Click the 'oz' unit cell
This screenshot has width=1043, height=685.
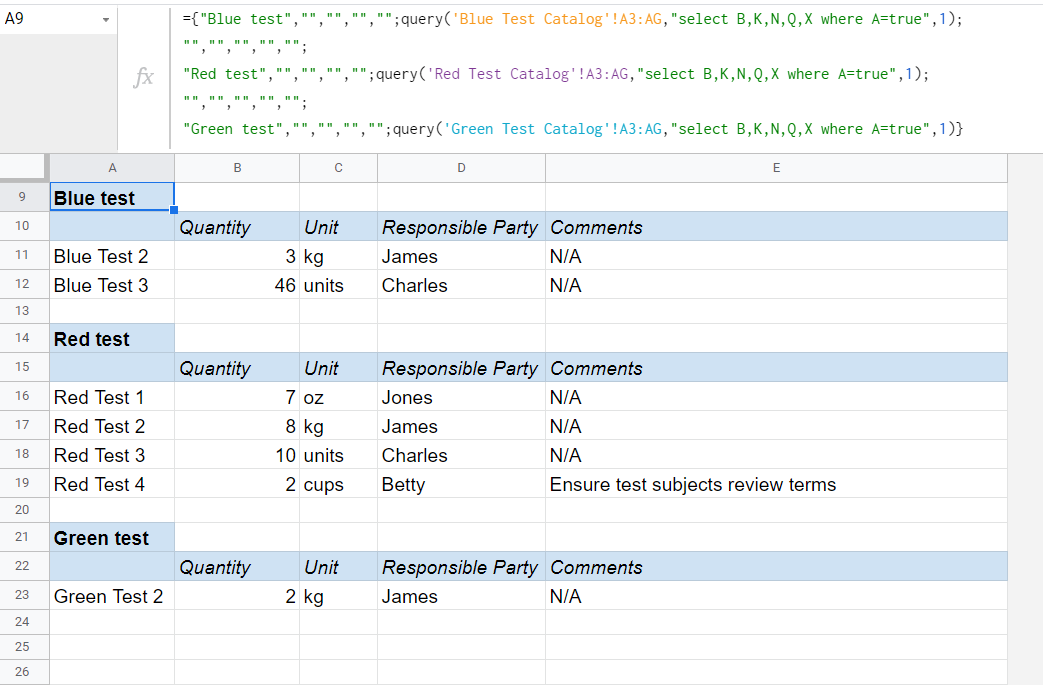[339, 397]
